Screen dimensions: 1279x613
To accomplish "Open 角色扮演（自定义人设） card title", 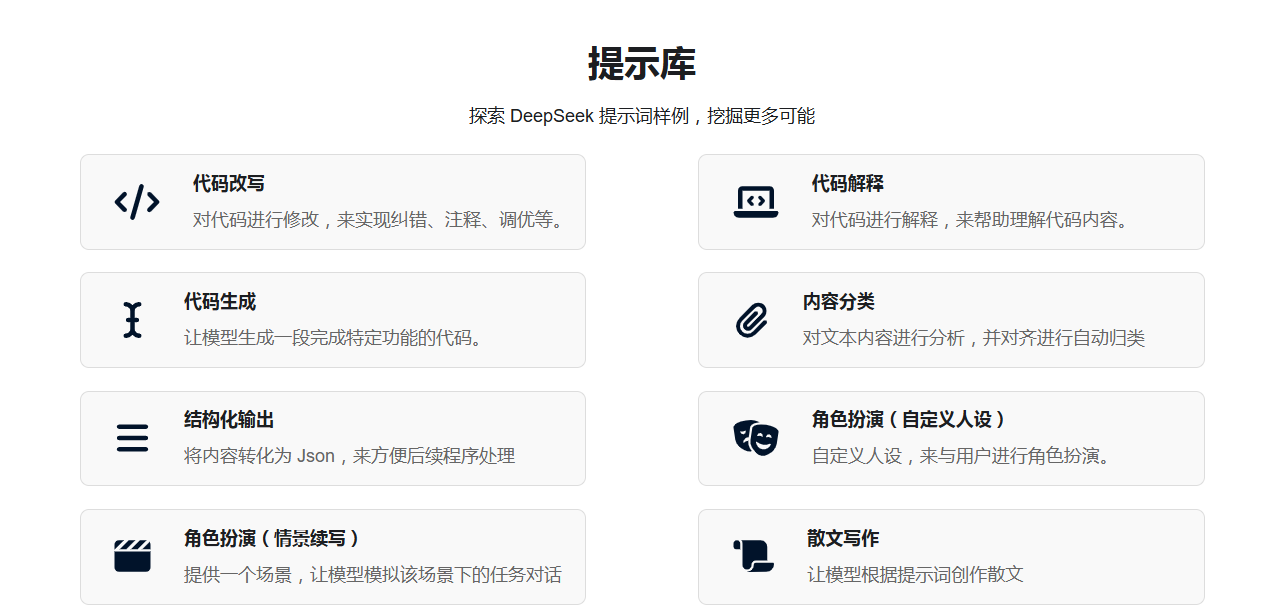I will 909,420.
